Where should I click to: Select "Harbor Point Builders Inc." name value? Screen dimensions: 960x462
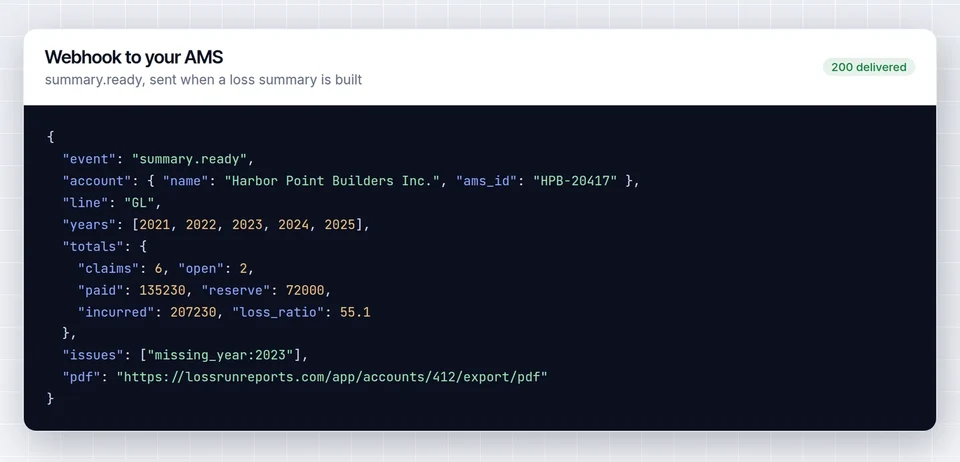[x=332, y=181]
